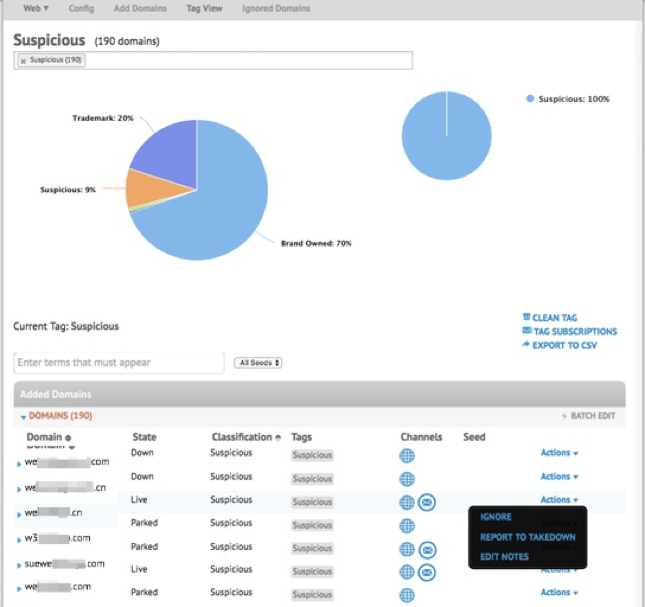Click the envelope icon beside Tag Subscriptions
This screenshot has width=645, height=607.
click(527, 330)
